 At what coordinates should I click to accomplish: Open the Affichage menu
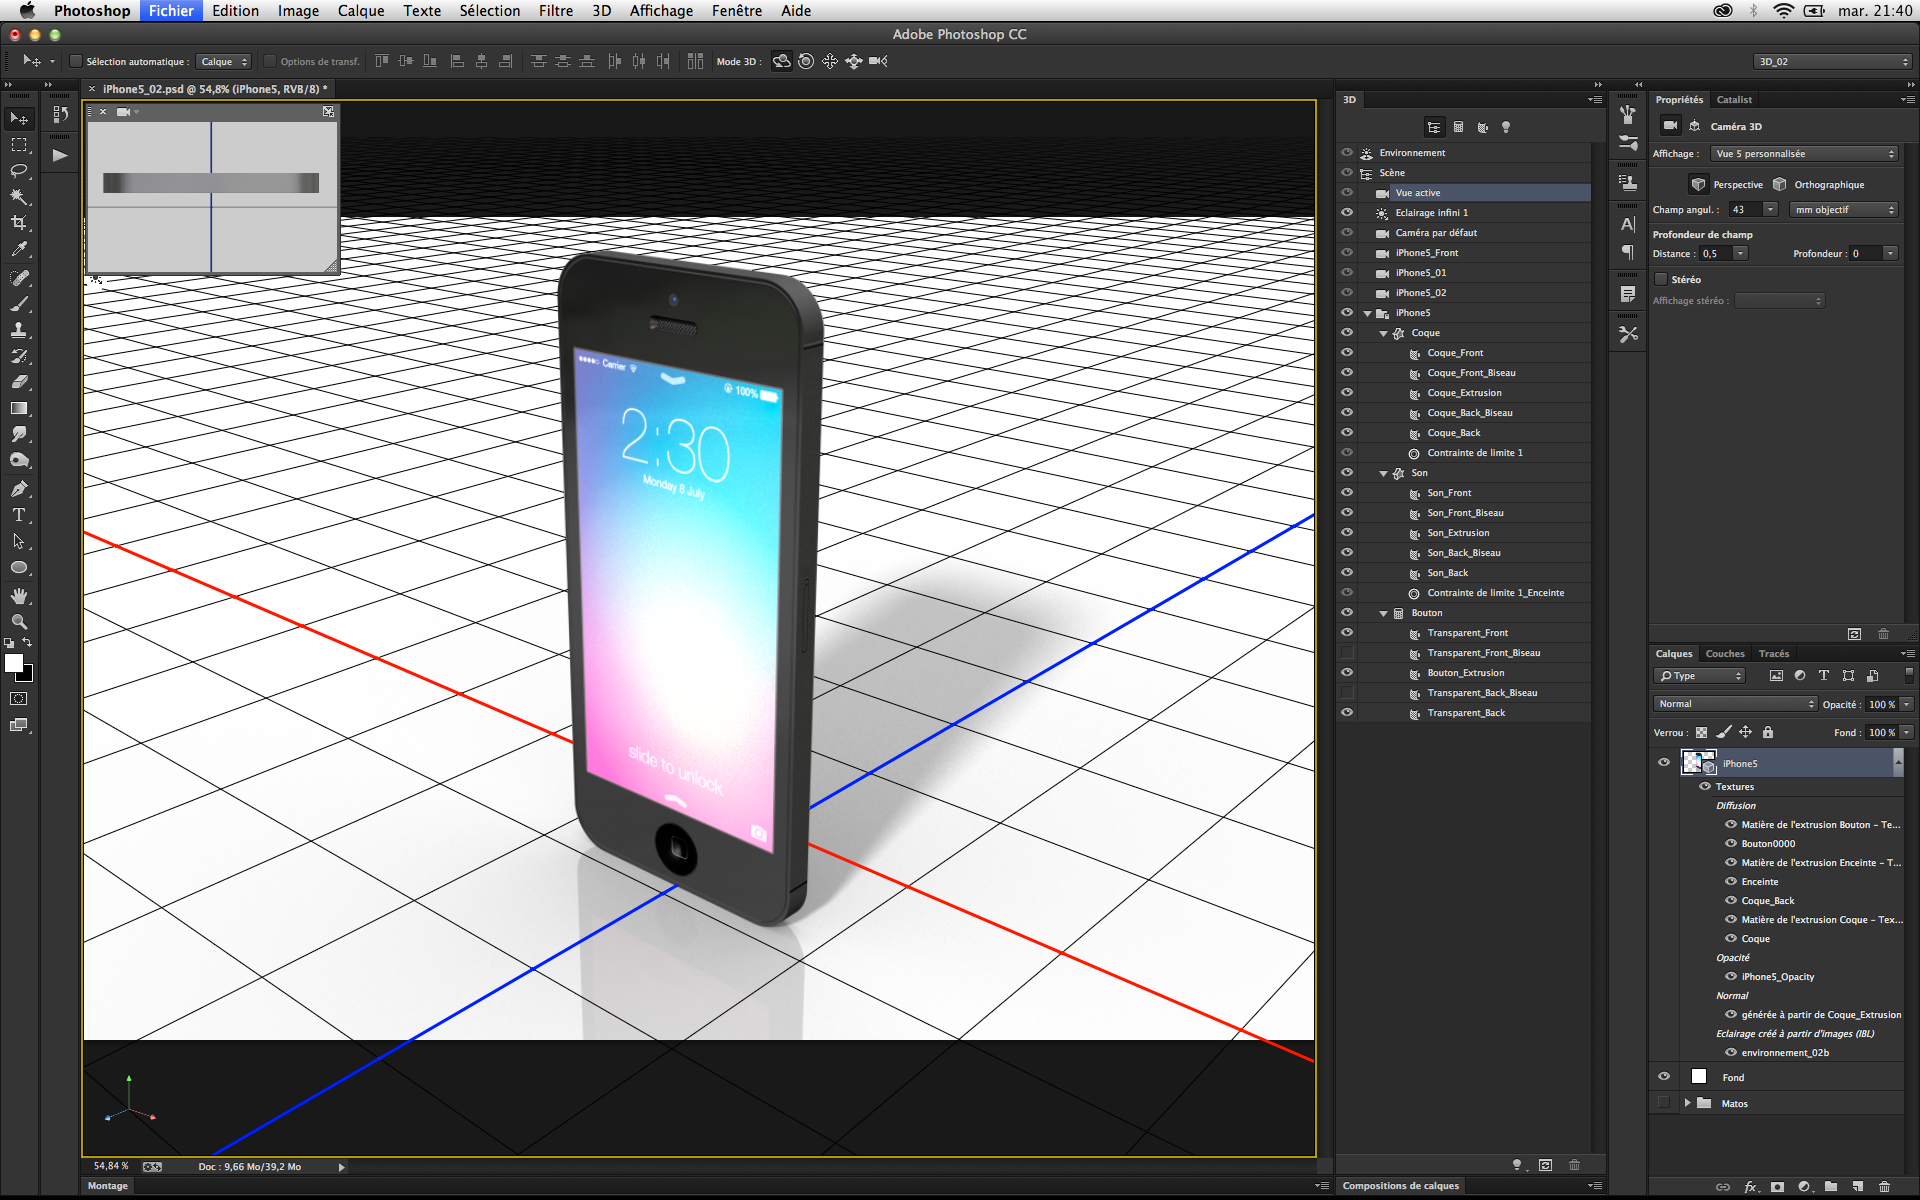pos(661,10)
